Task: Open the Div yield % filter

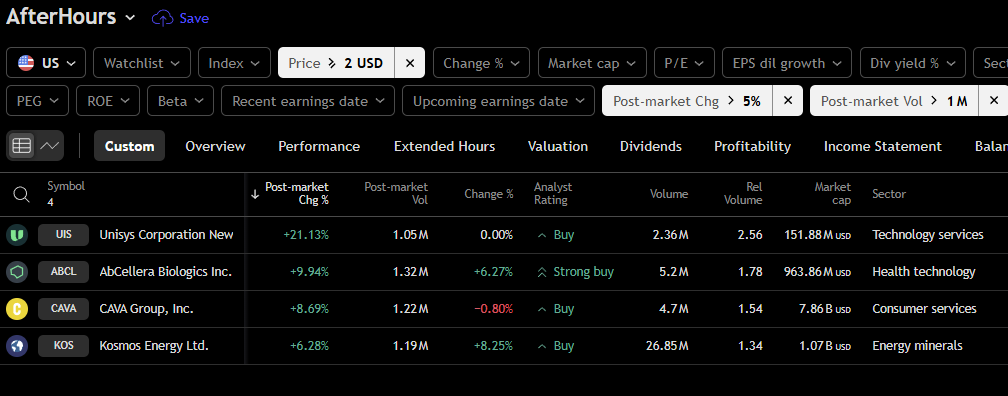Action: tap(912, 63)
